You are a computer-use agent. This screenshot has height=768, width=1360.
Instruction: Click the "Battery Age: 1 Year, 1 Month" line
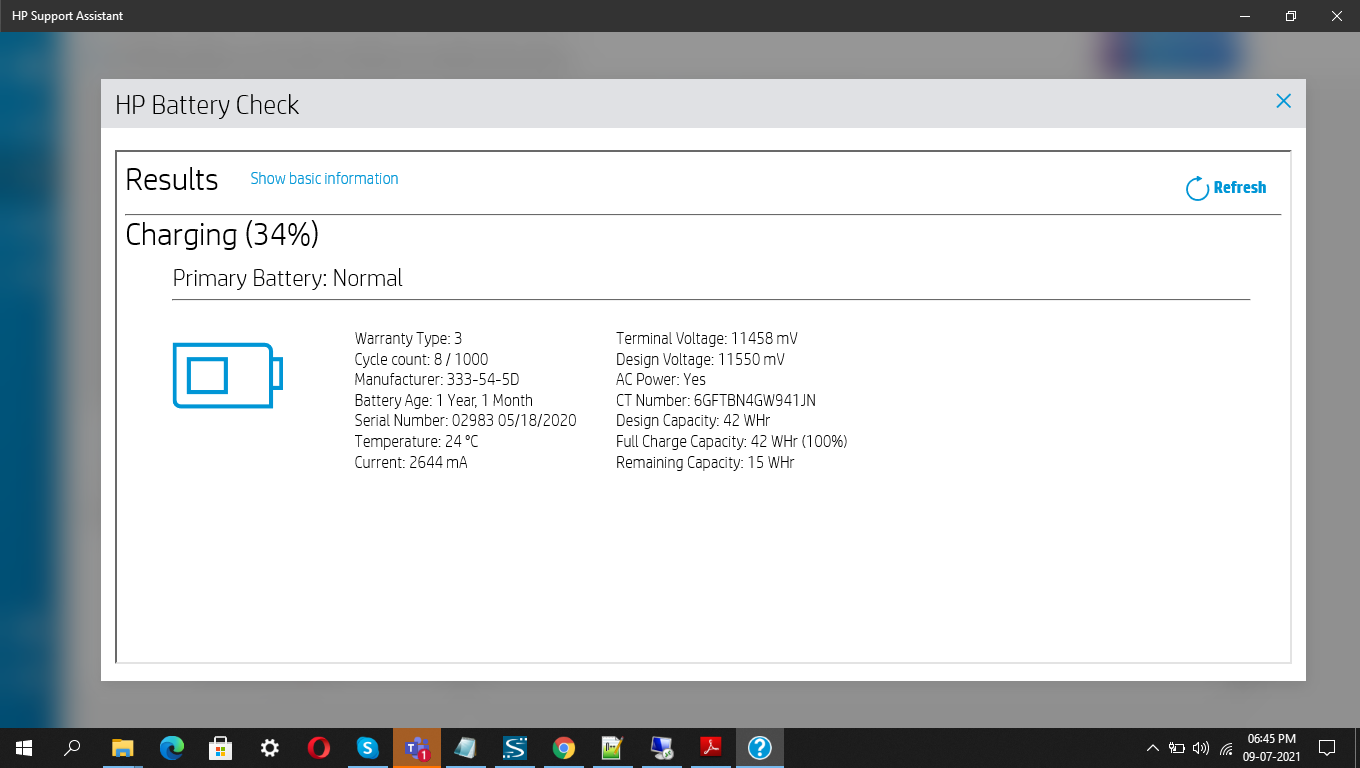point(444,400)
